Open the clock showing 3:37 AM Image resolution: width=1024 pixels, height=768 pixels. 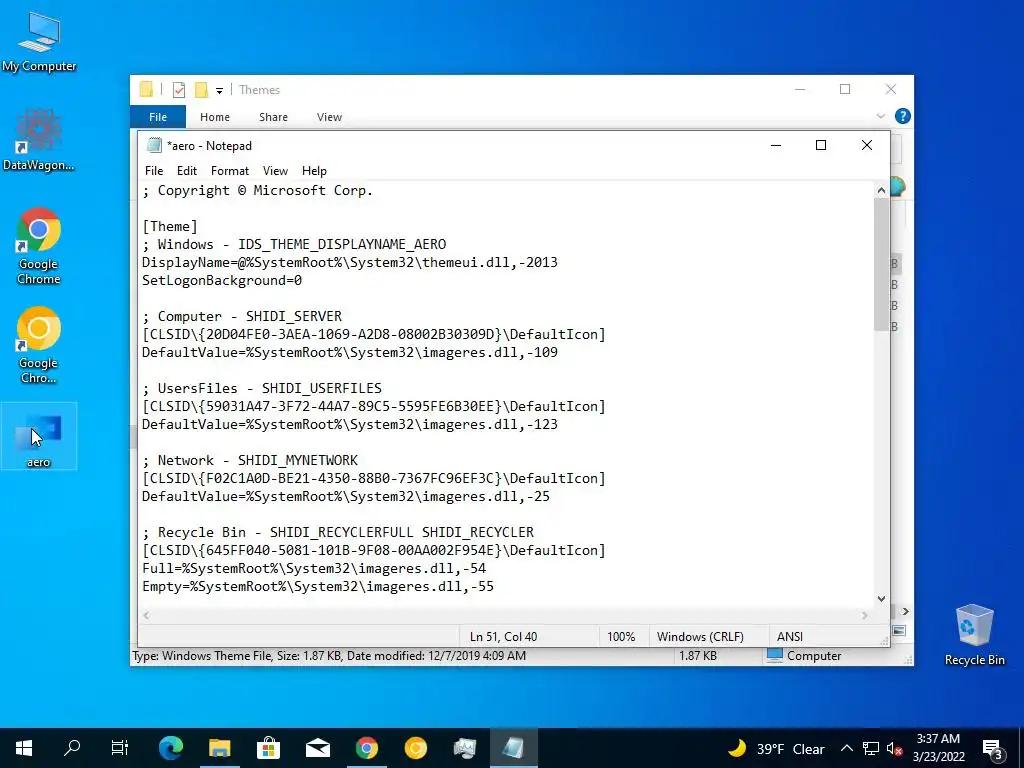938,748
